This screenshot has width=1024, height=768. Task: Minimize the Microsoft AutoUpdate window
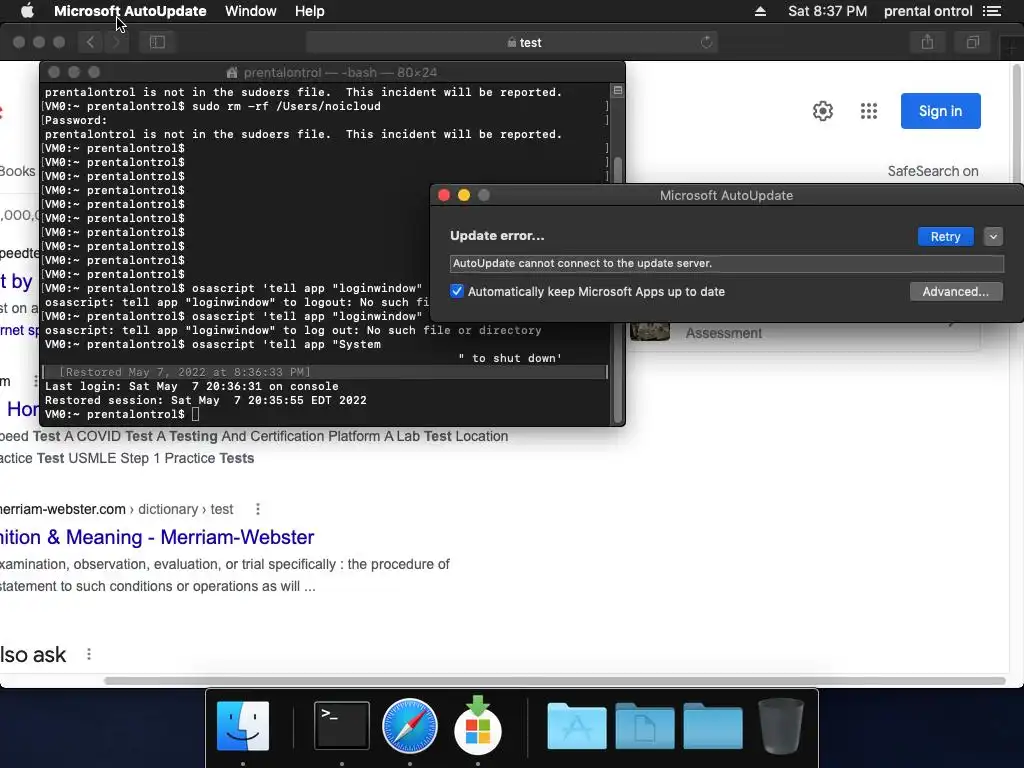point(464,195)
